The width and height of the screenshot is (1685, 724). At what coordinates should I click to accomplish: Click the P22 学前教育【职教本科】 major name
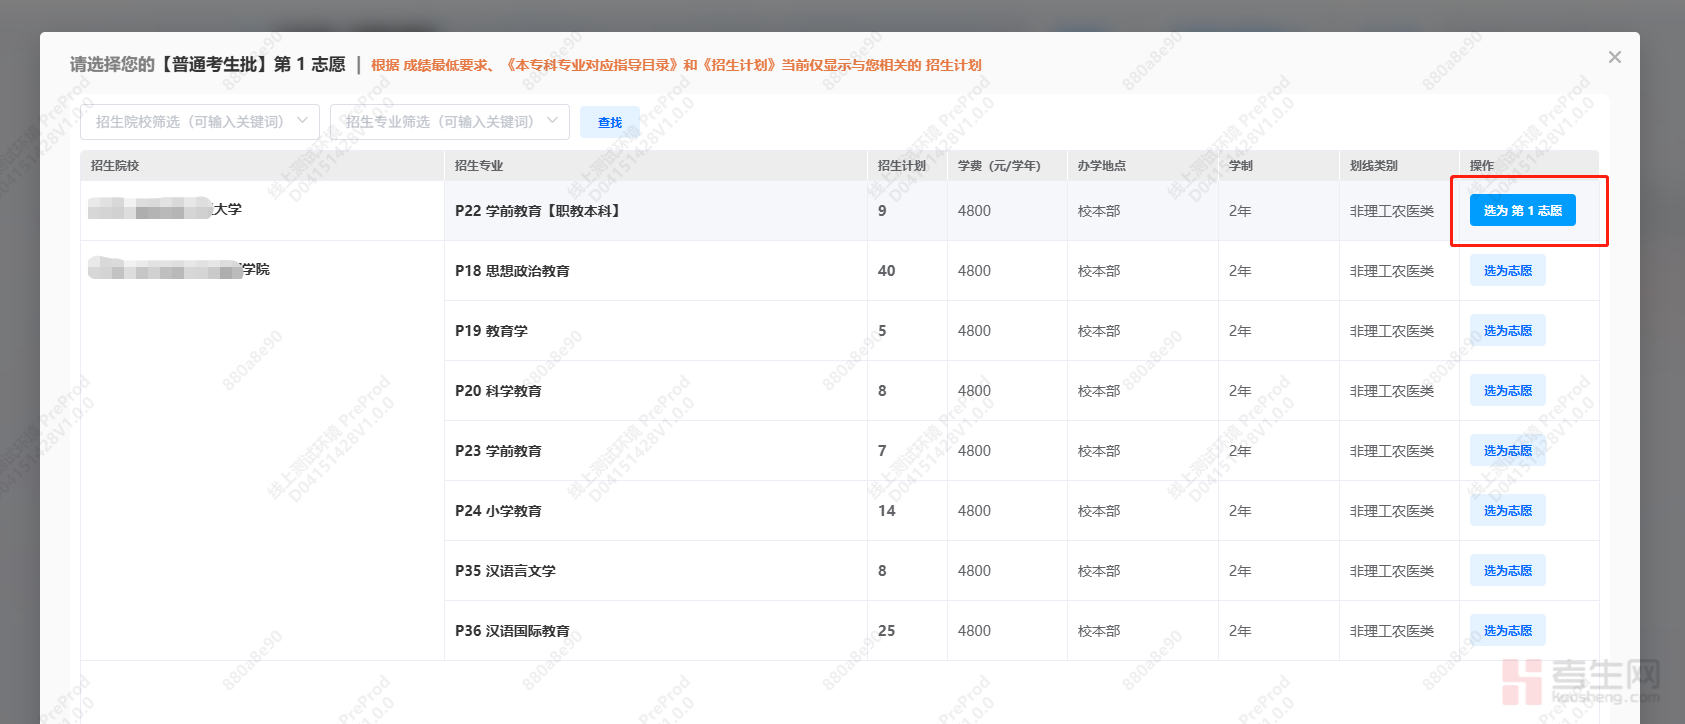coord(538,211)
